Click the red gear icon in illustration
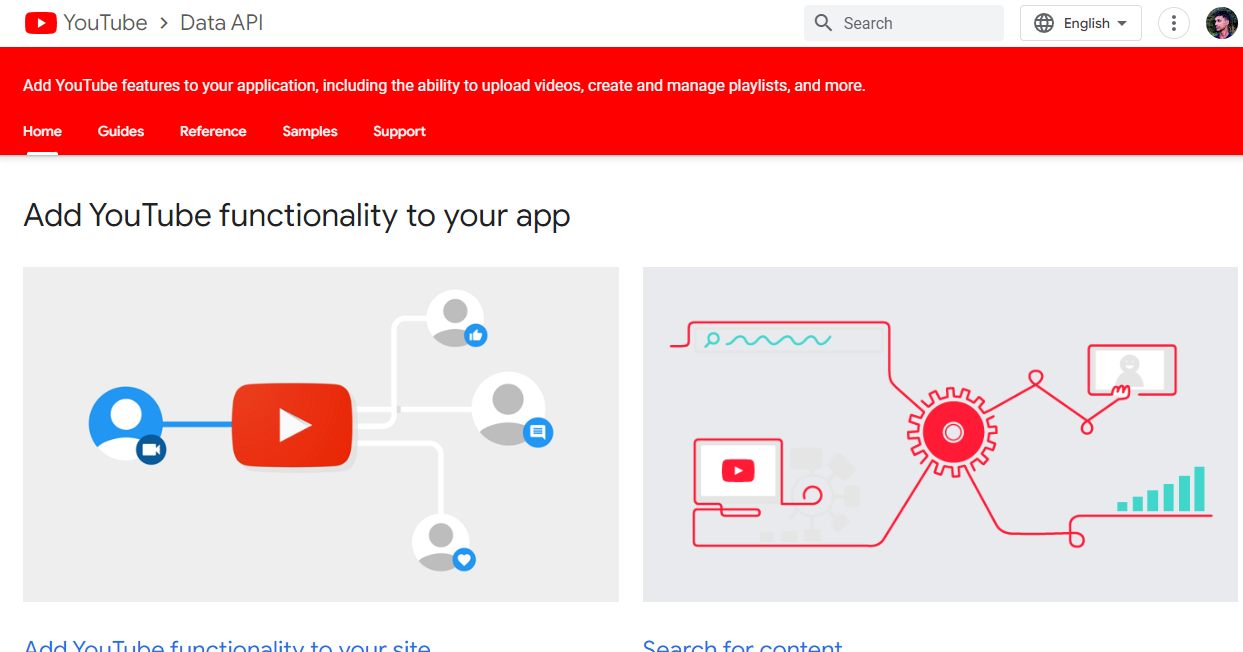The height and width of the screenshot is (652, 1243). (x=952, y=432)
